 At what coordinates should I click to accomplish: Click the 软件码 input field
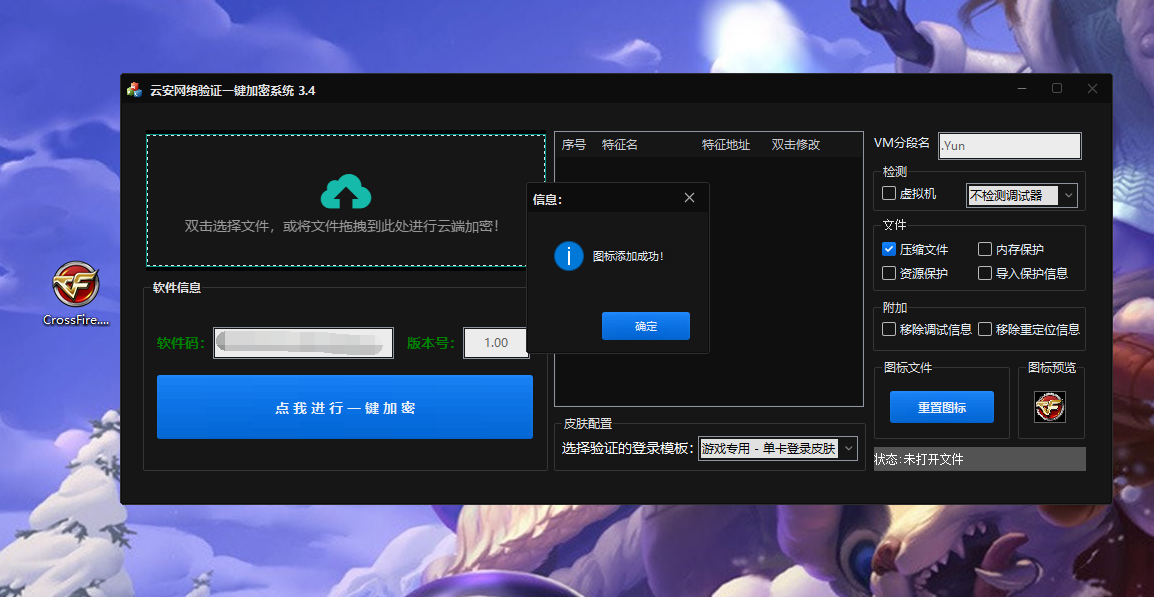[303, 343]
